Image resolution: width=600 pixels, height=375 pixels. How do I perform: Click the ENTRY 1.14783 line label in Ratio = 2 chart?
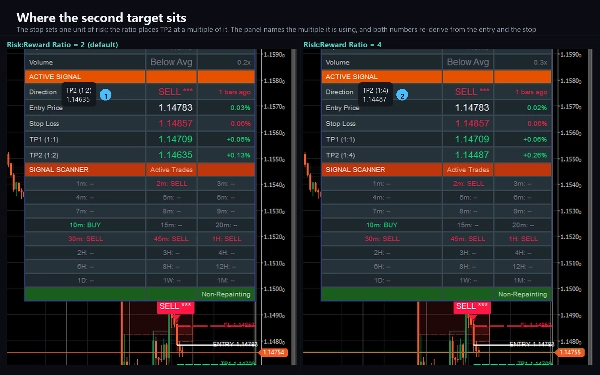(x=235, y=344)
